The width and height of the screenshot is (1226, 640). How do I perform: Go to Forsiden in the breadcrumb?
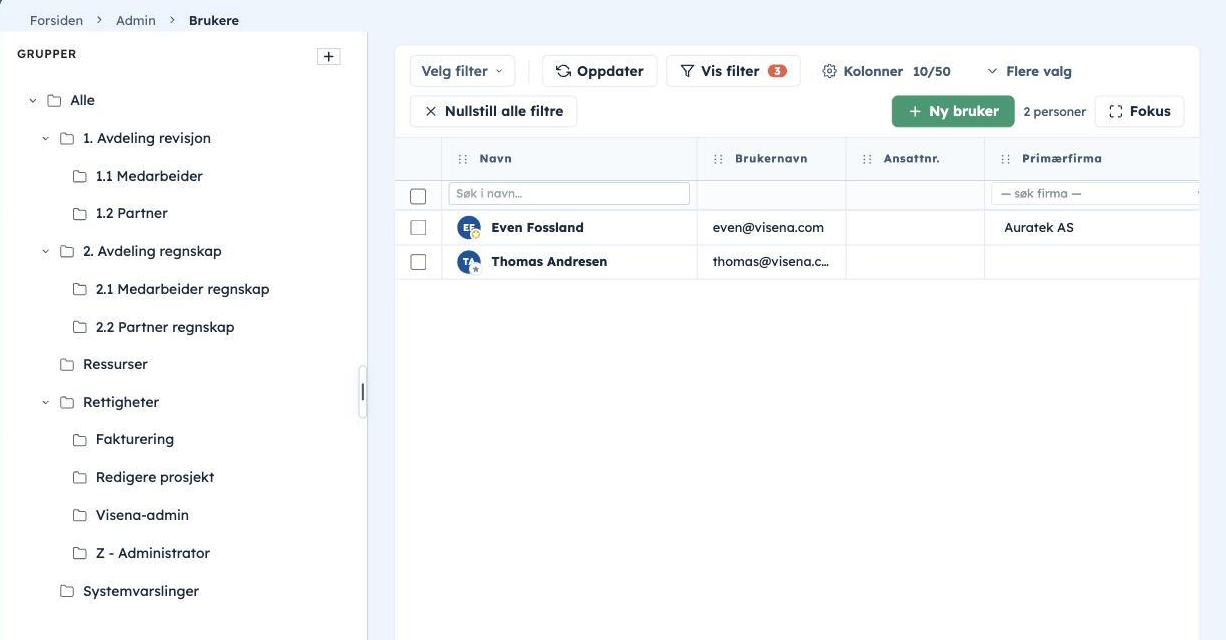(56, 20)
